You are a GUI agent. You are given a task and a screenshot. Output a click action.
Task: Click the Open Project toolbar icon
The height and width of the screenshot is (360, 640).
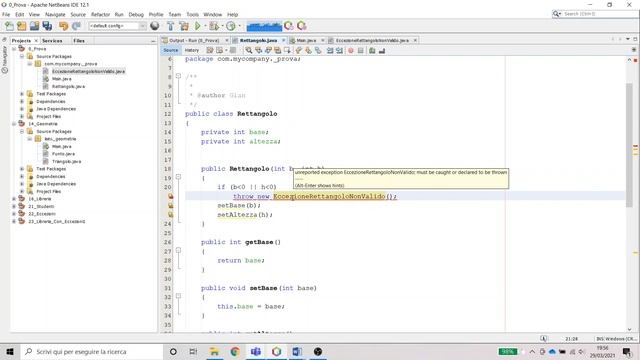click(x=34, y=26)
